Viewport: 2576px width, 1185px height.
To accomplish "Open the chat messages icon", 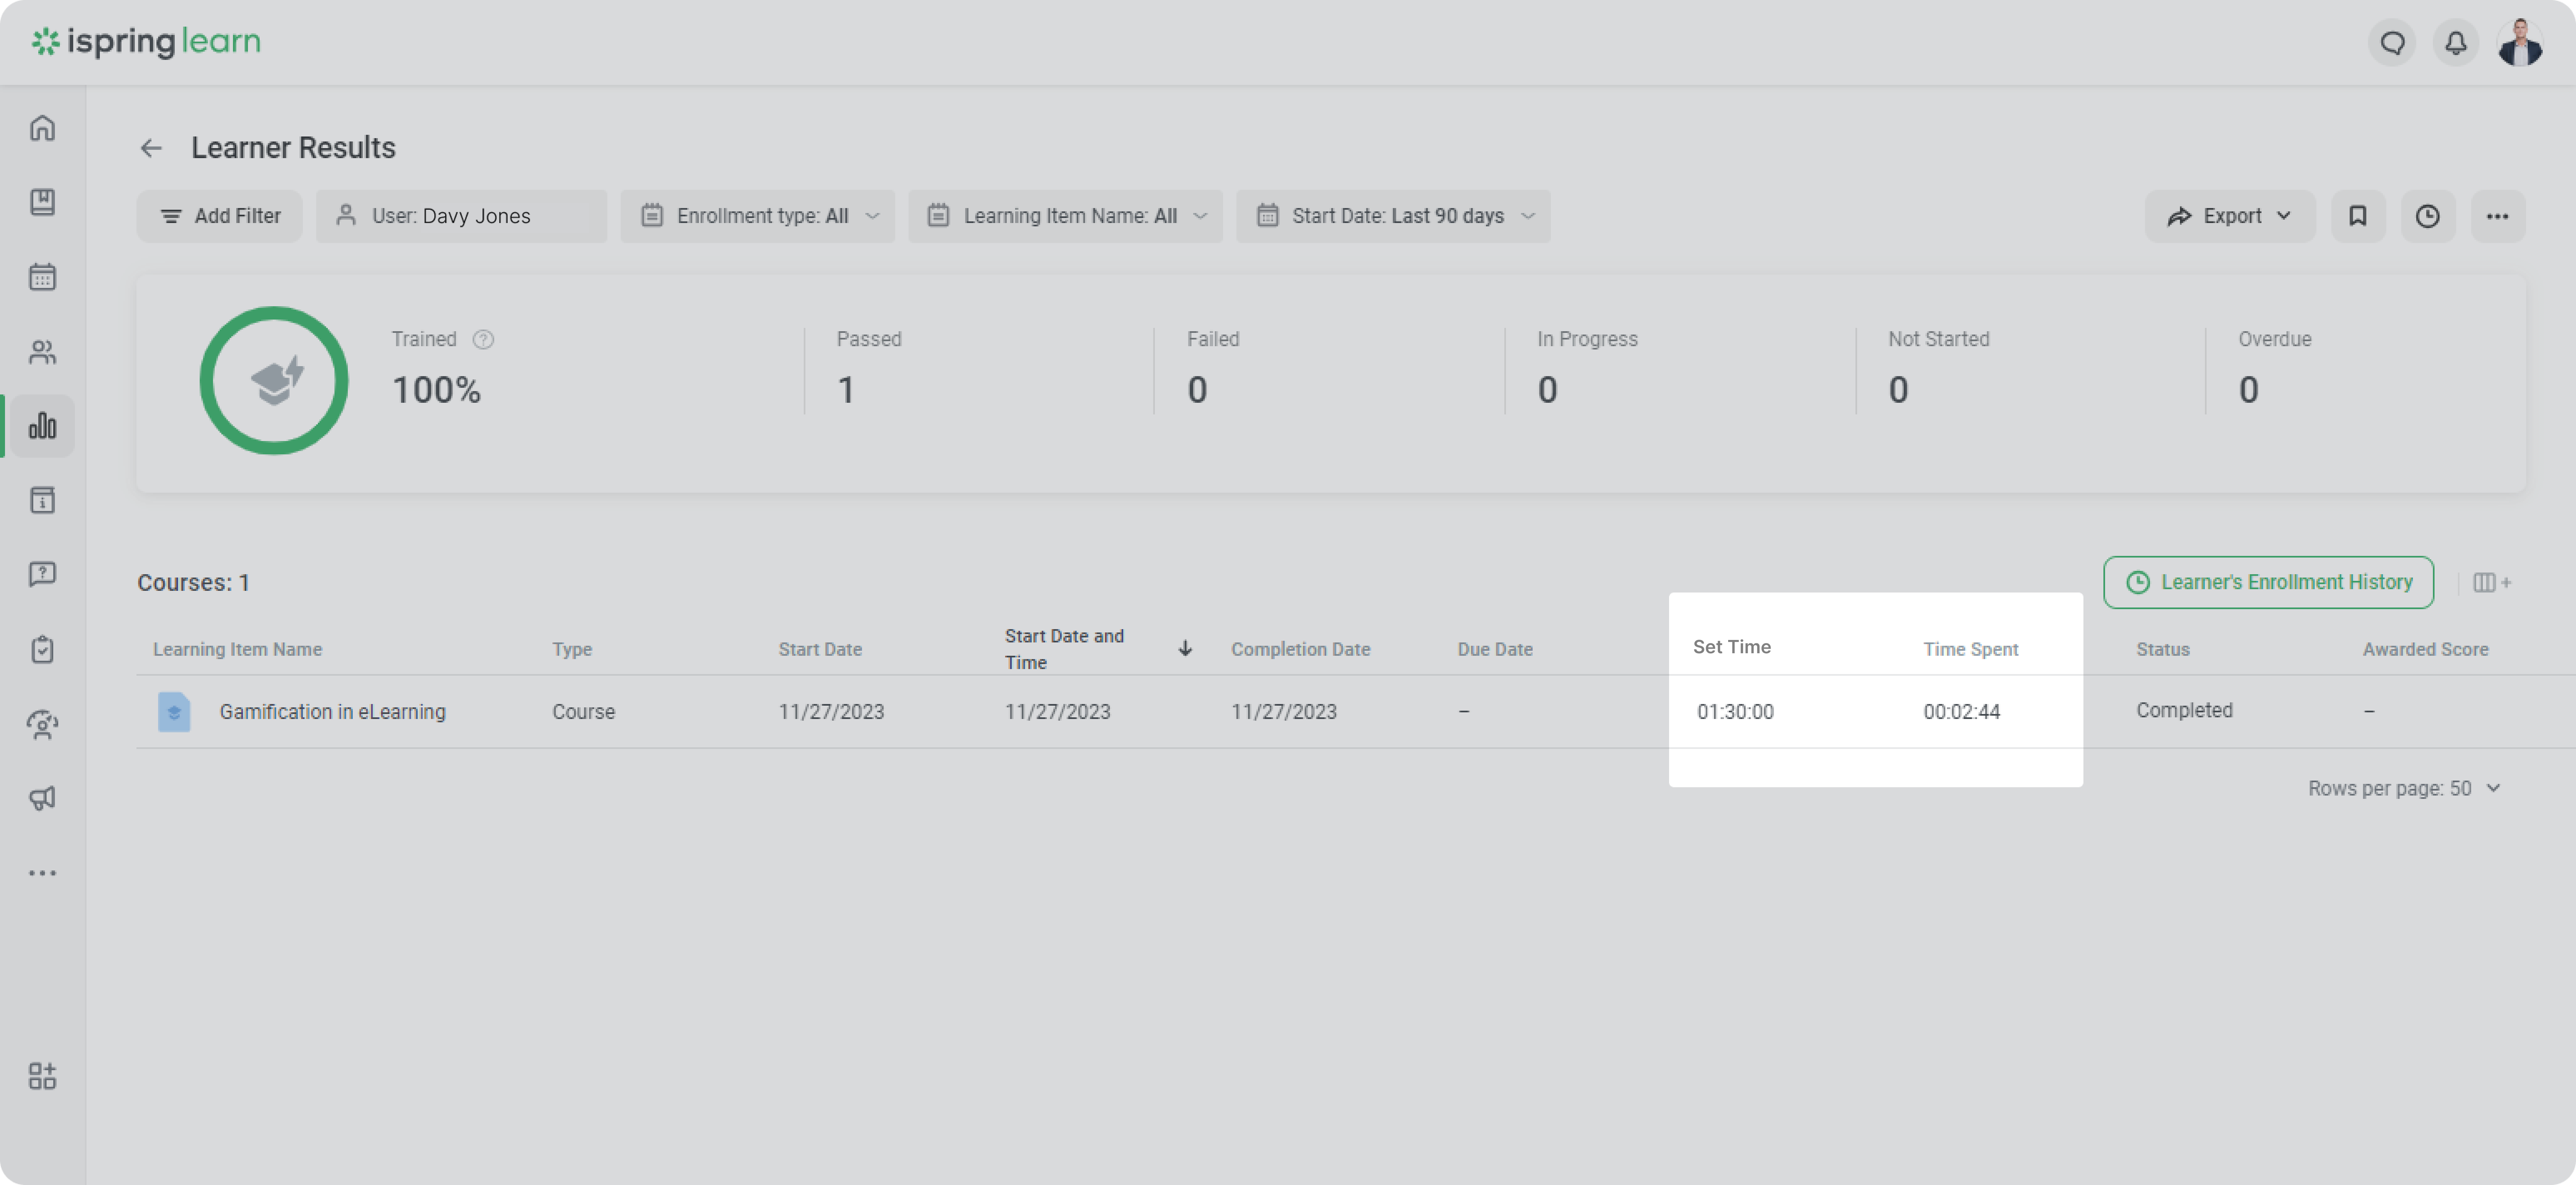I will click(2392, 43).
